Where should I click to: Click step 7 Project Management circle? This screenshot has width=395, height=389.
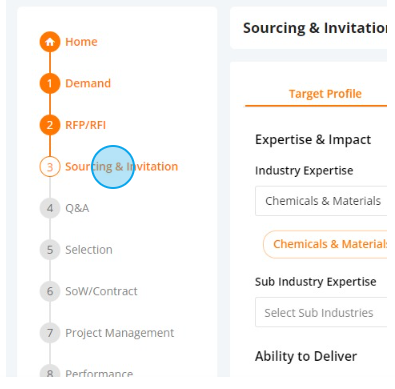(x=50, y=333)
